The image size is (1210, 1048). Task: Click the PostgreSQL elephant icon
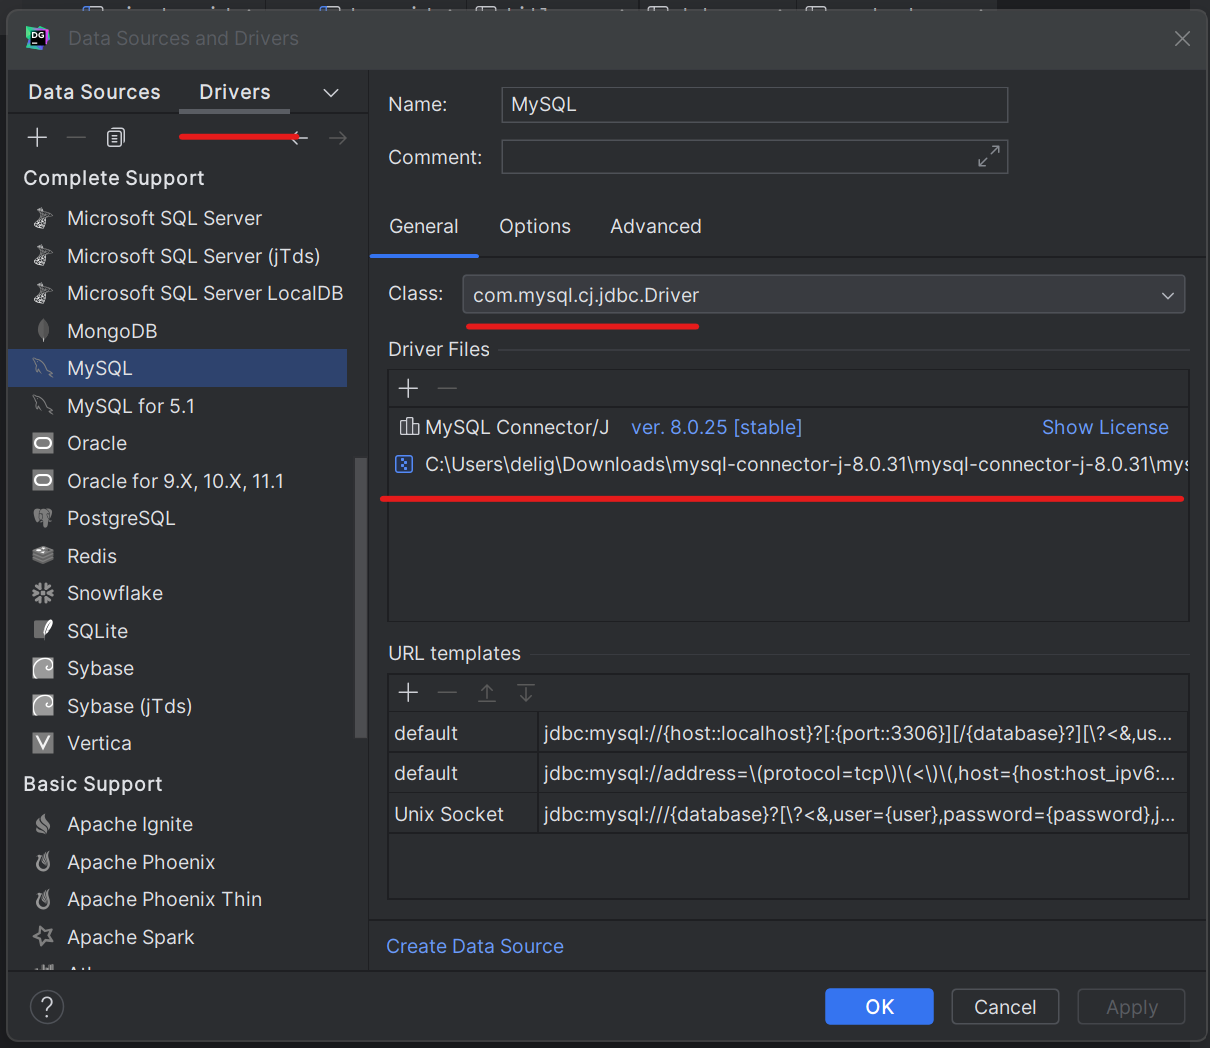click(x=43, y=518)
